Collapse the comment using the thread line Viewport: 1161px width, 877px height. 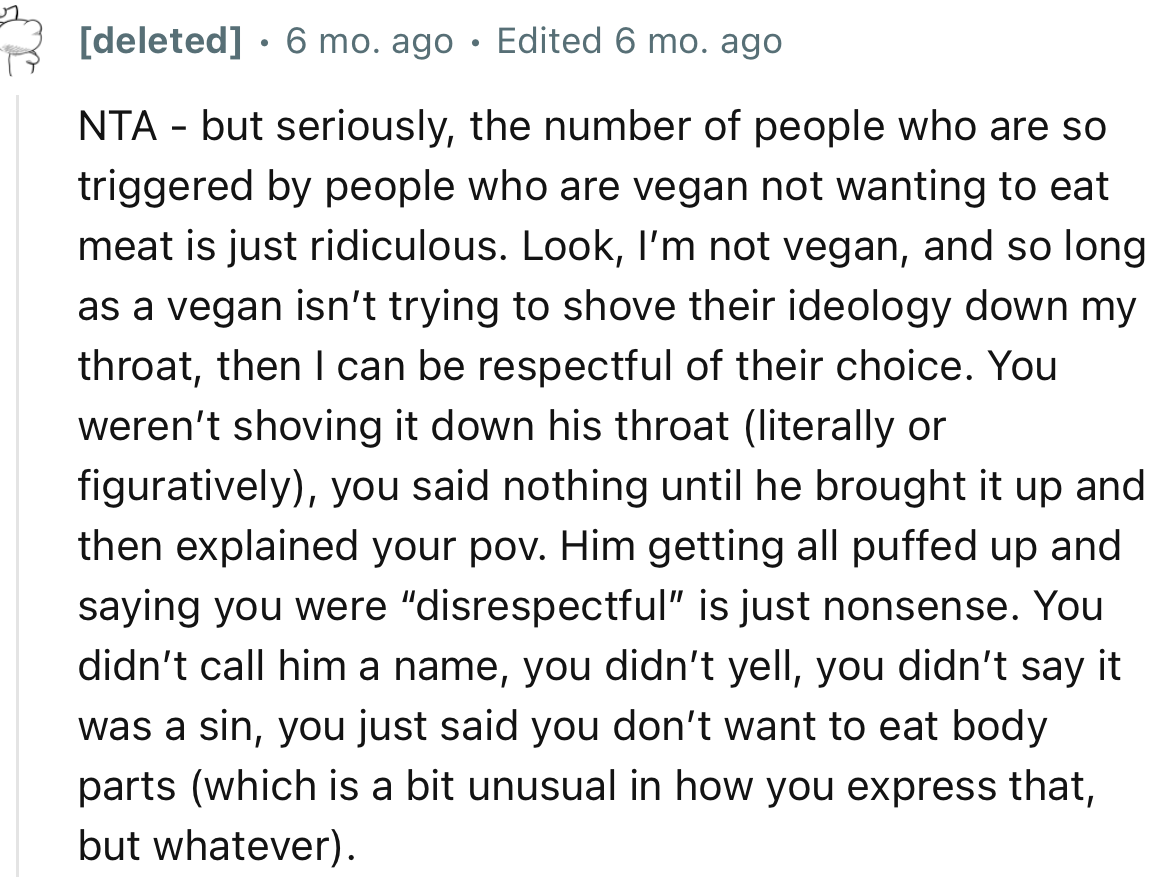17,480
